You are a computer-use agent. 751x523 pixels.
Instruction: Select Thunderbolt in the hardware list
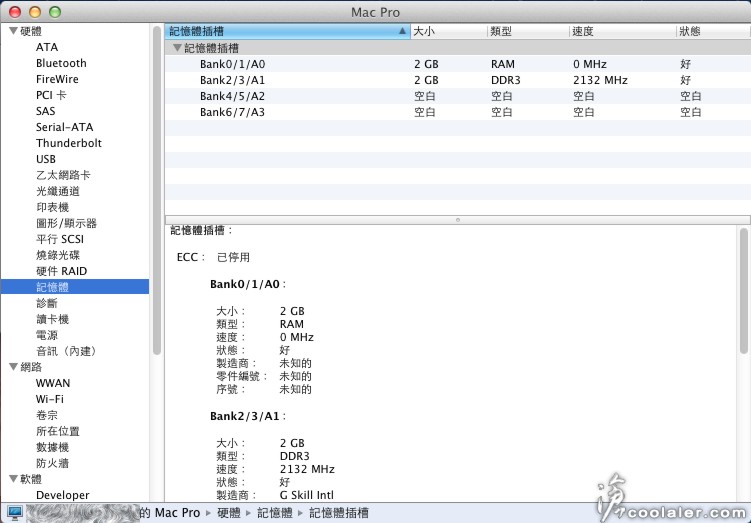[x=68, y=143]
